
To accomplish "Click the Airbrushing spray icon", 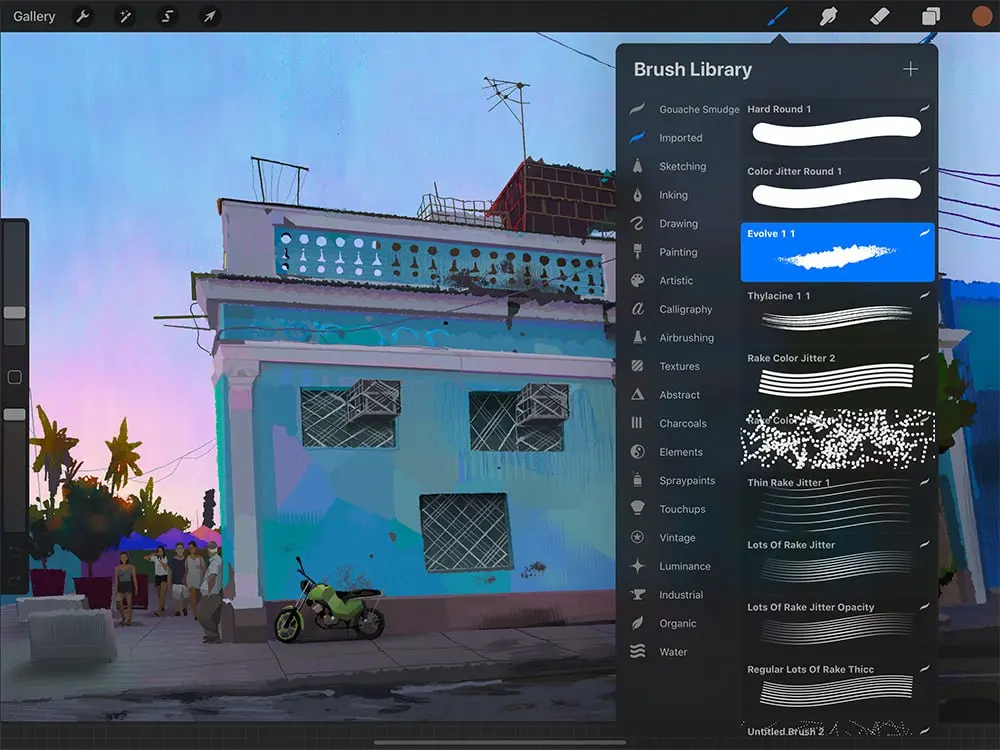I will (638, 337).
